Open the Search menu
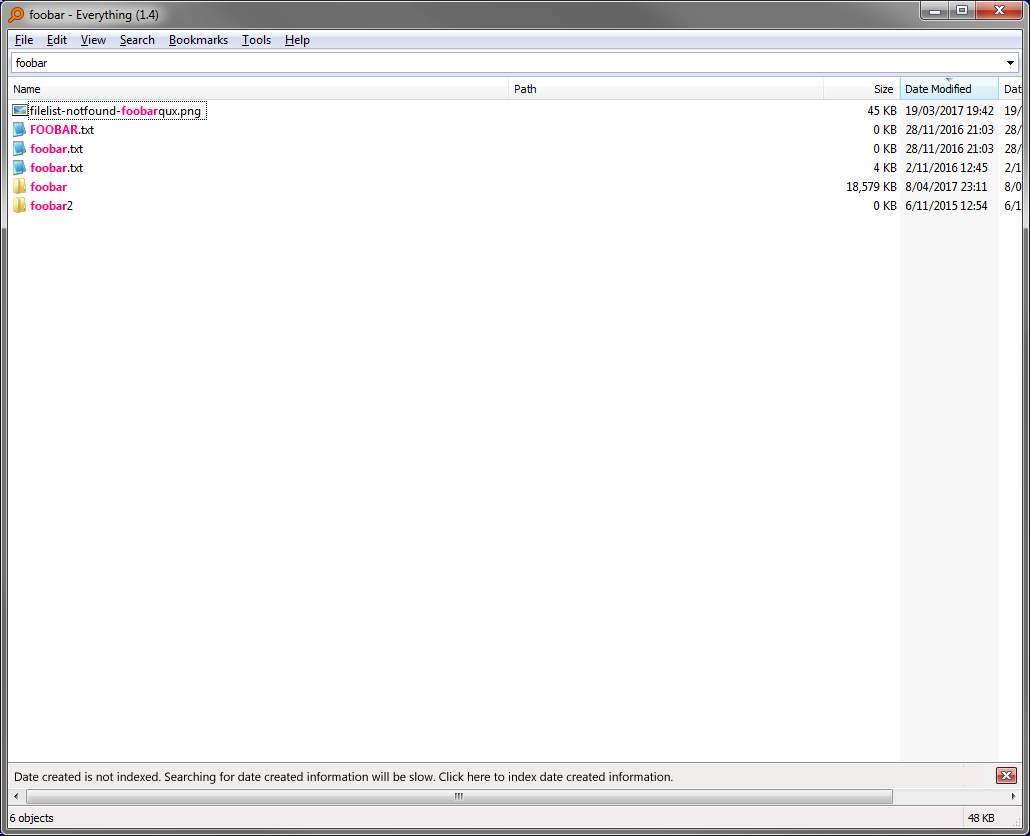 point(137,40)
